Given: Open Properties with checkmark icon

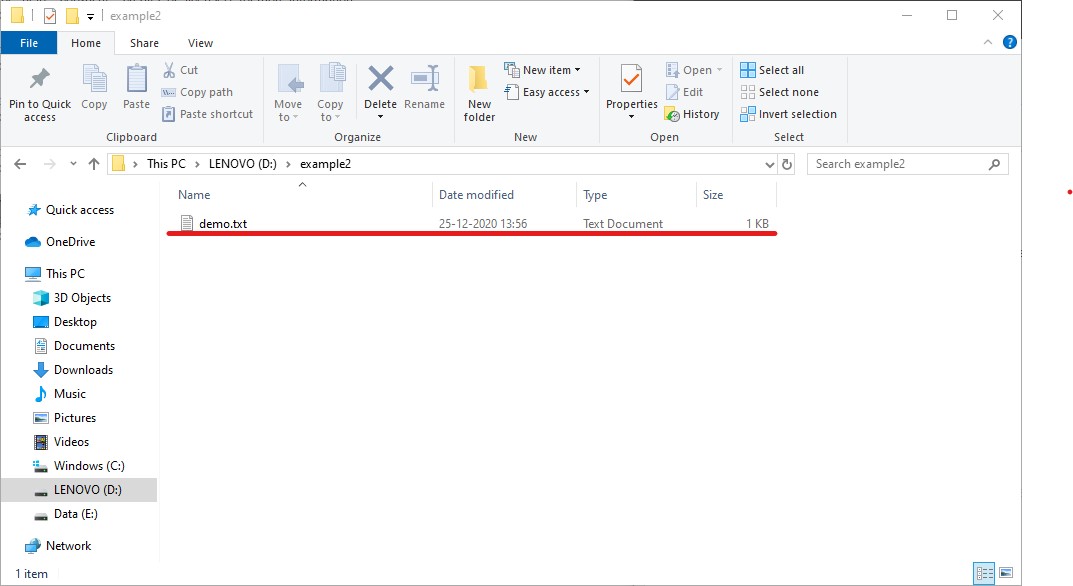Looking at the screenshot, I should pos(631,80).
